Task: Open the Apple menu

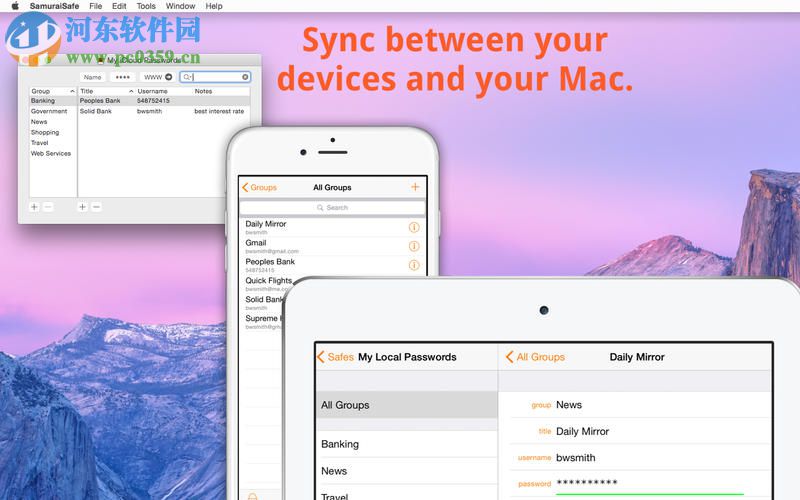Action: click(15, 6)
